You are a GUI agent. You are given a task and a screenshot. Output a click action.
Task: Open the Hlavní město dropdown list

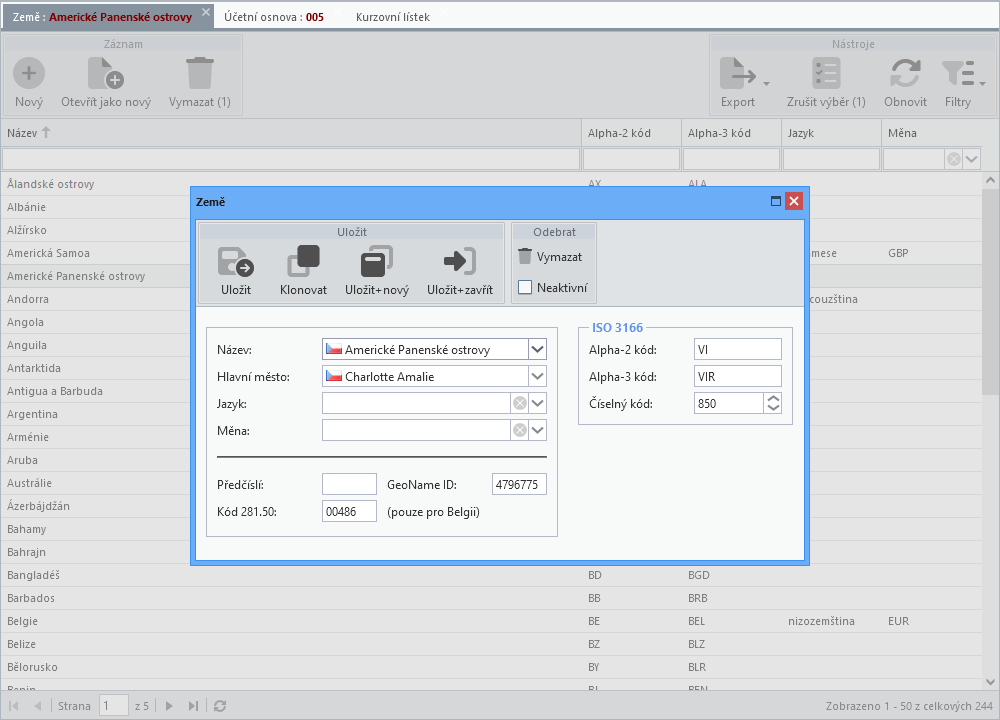[x=538, y=376]
